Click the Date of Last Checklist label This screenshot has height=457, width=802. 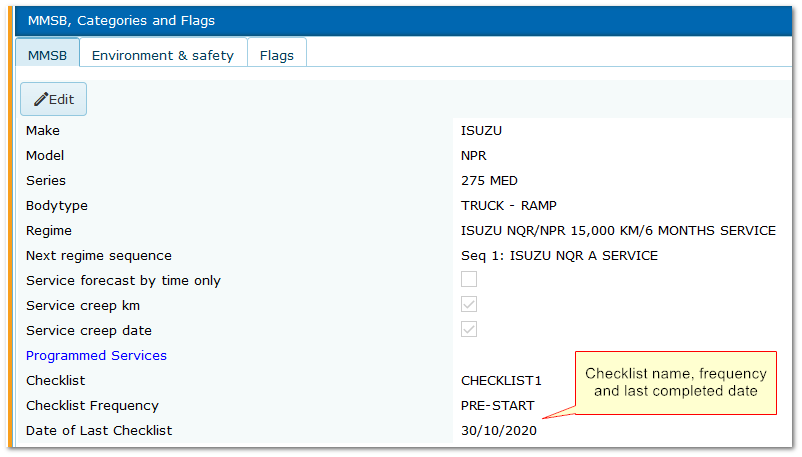[x=99, y=431]
